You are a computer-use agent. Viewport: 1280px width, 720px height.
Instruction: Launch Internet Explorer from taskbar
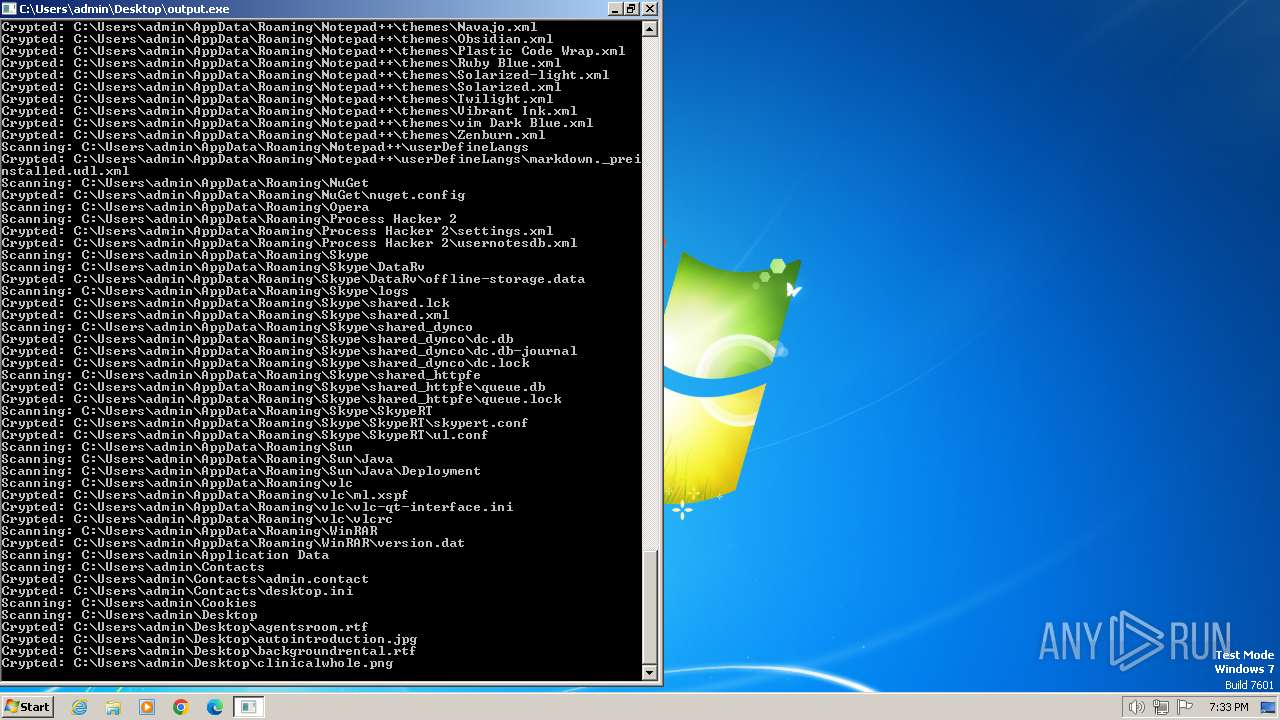tap(80, 707)
